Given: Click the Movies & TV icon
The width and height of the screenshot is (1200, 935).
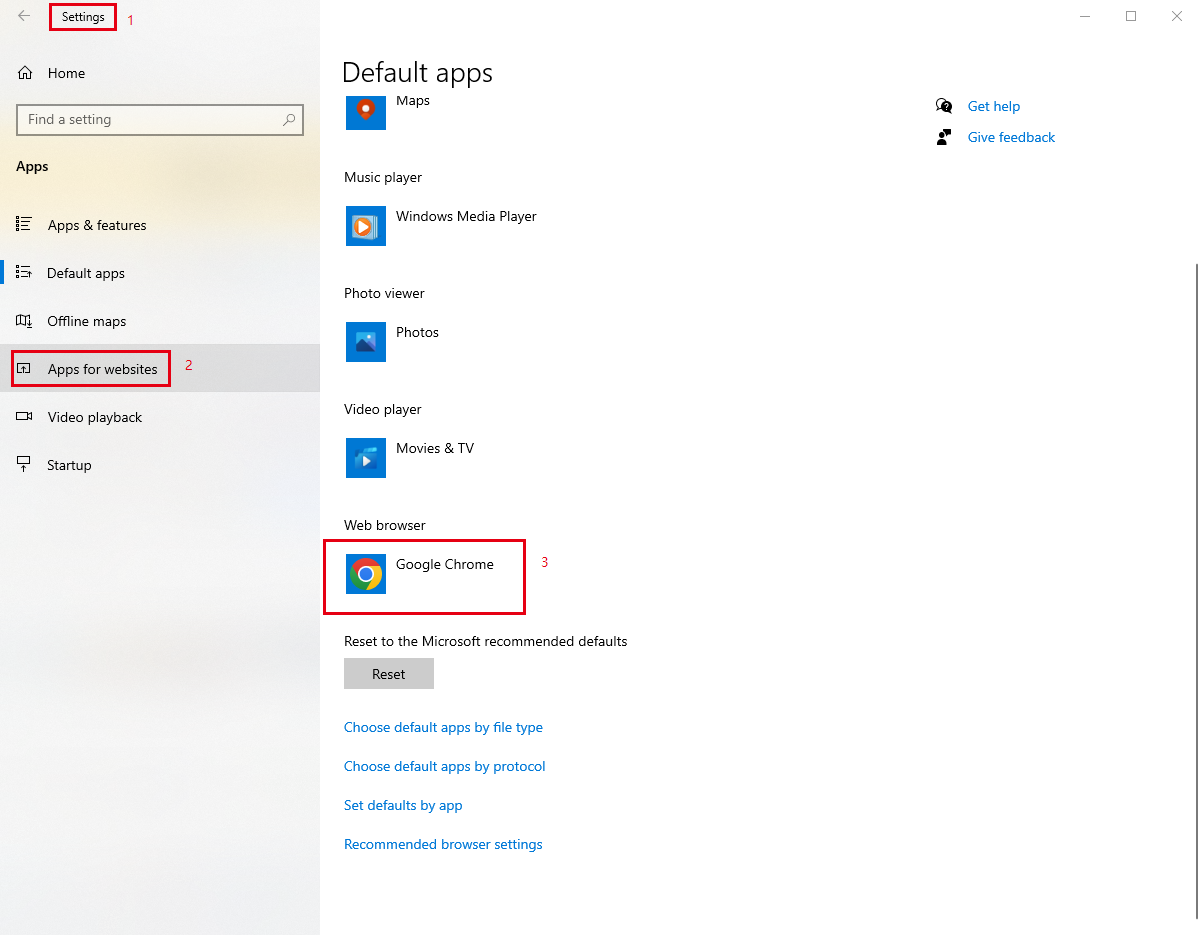Looking at the screenshot, I should [366, 458].
